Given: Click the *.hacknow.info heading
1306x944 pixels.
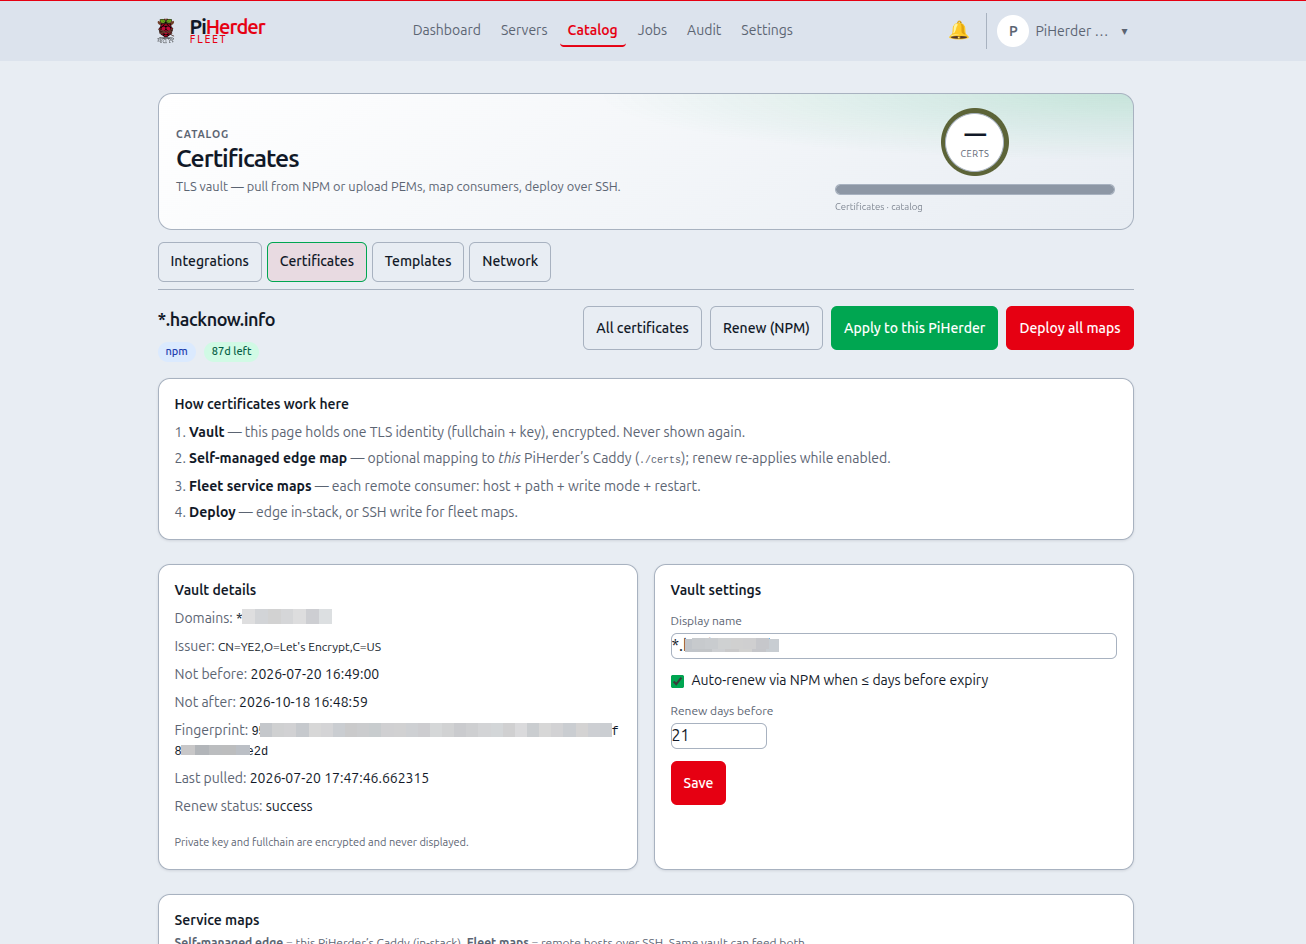Looking at the screenshot, I should 216,320.
